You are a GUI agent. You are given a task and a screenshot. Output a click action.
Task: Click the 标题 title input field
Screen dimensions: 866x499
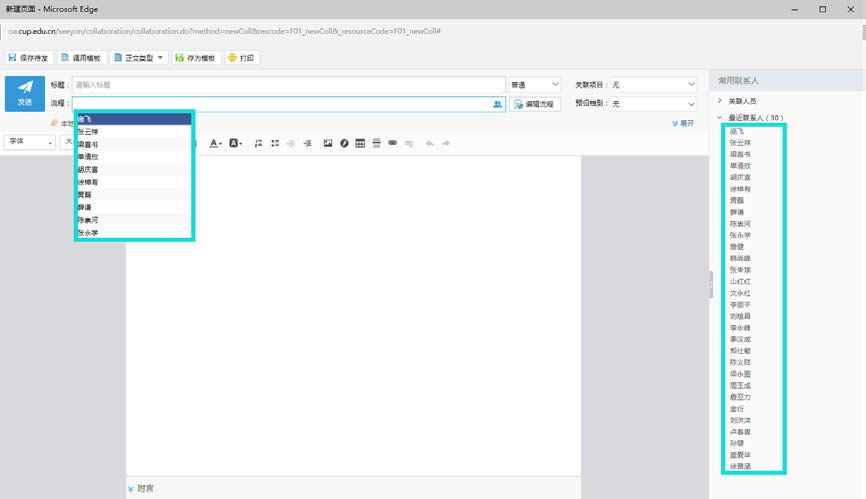(x=288, y=85)
